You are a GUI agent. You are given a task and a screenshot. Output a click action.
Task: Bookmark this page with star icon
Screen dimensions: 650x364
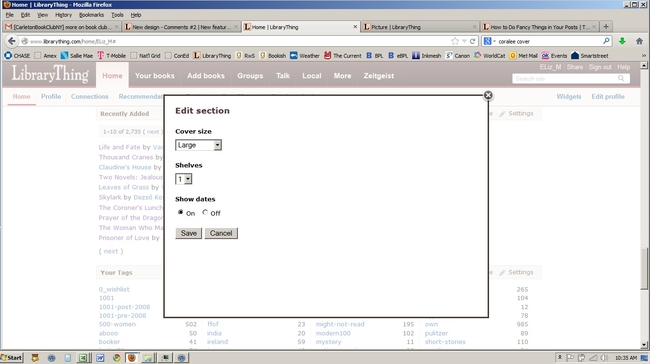[455, 41]
